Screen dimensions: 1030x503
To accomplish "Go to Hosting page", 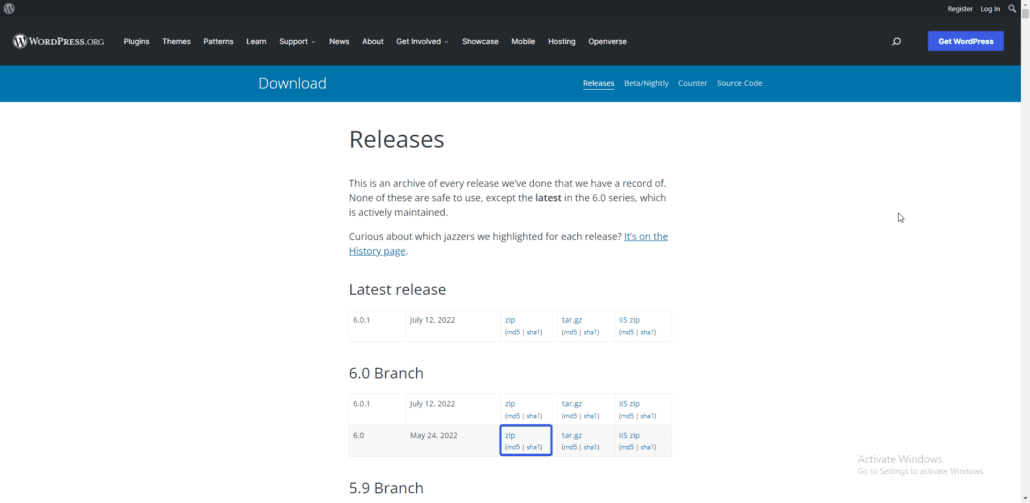I will click(562, 41).
